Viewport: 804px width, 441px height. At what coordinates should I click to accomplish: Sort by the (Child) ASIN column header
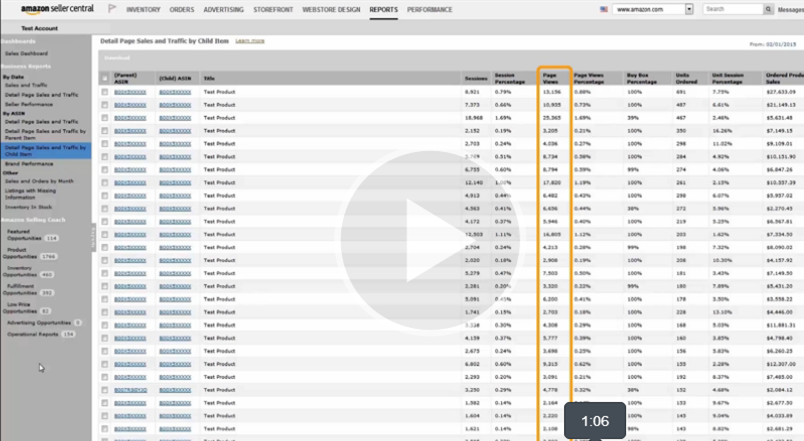pyautogui.click(x=175, y=78)
